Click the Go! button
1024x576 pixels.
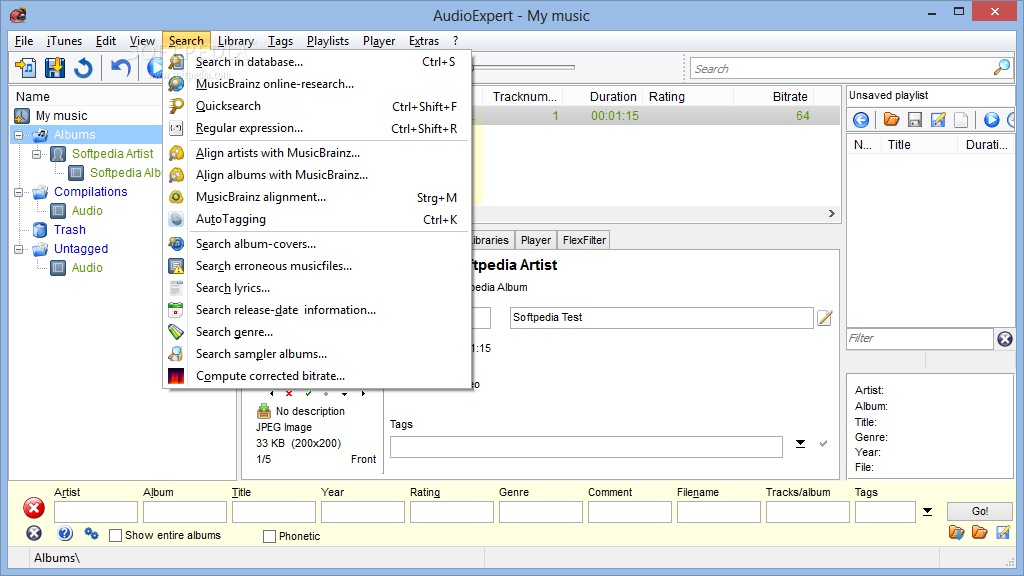(980, 511)
